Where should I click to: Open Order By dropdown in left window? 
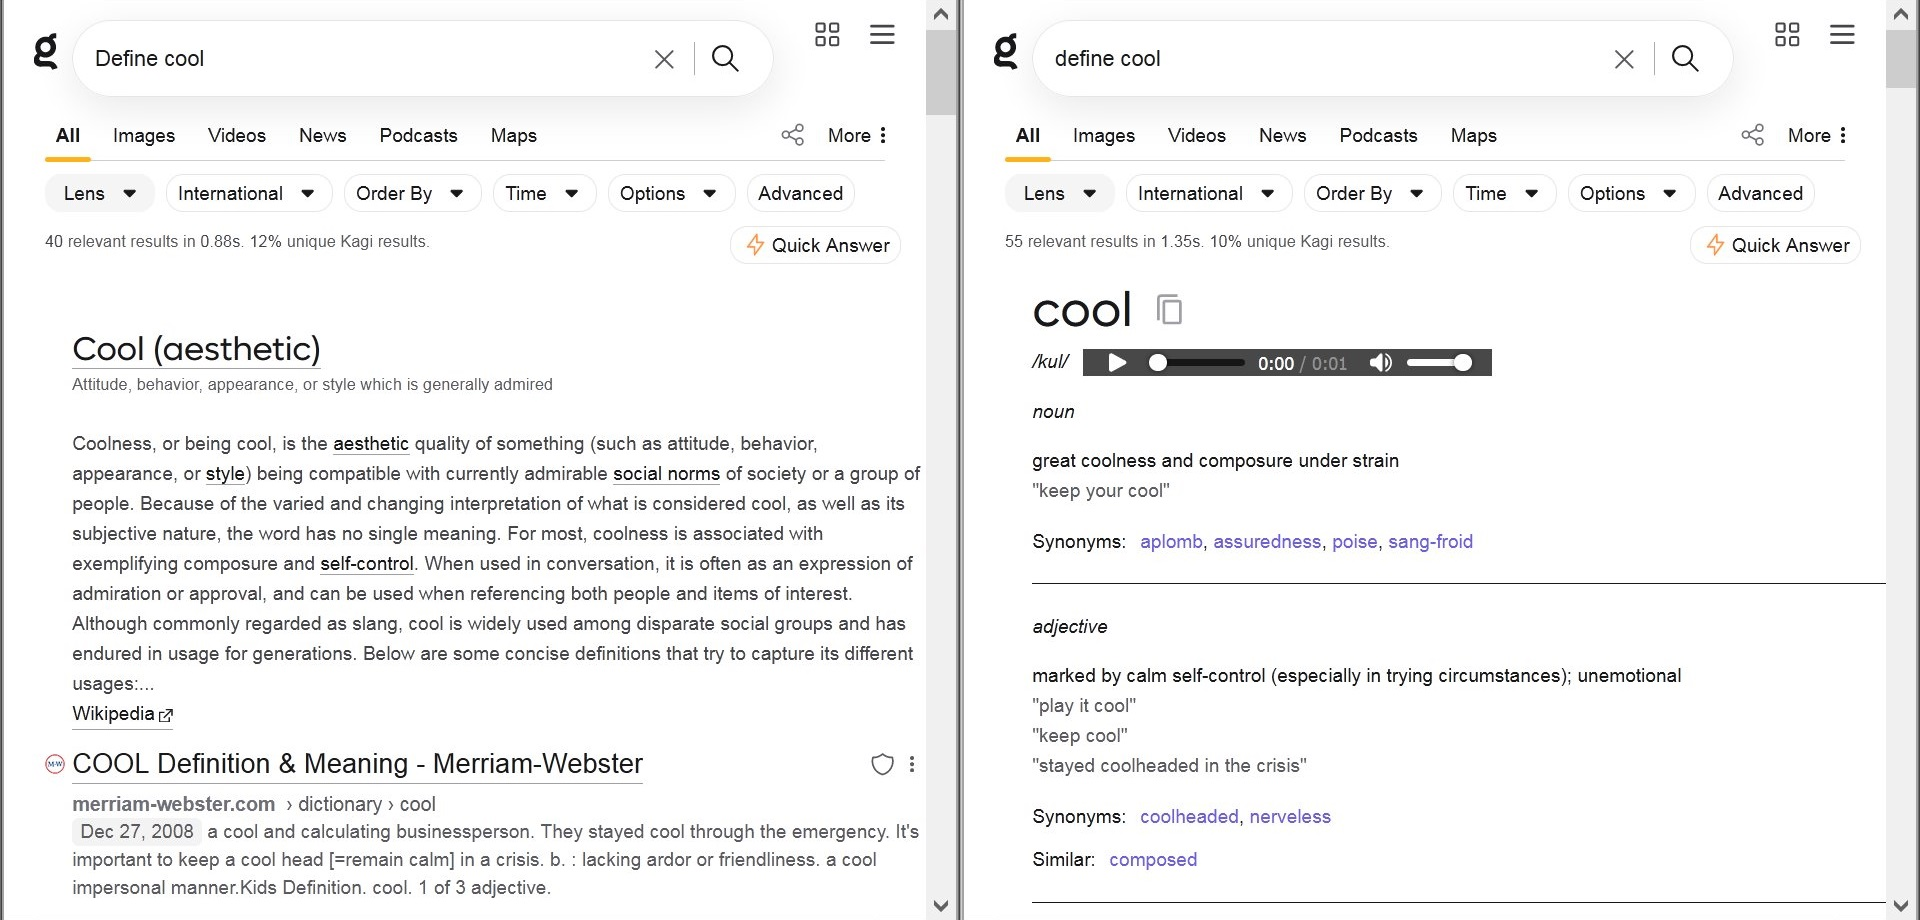(x=412, y=193)
